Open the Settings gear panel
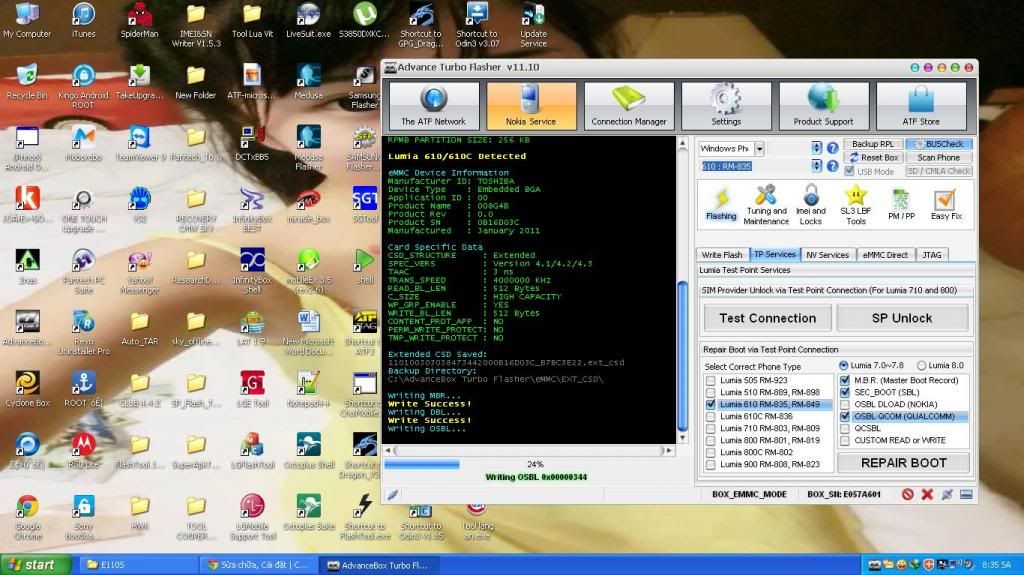1024x575 pixels. click(x=726, y=106)
